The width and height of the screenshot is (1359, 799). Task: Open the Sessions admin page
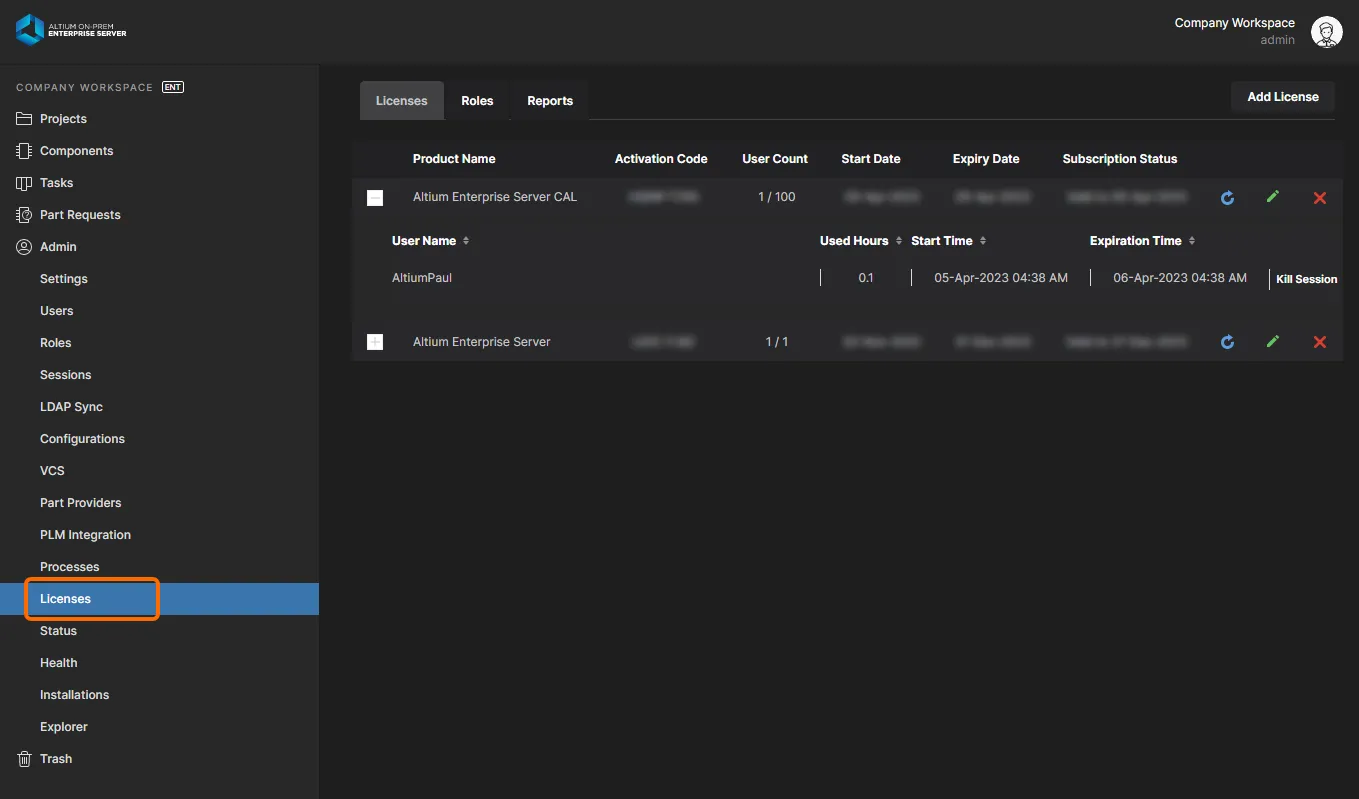point(65,375)
